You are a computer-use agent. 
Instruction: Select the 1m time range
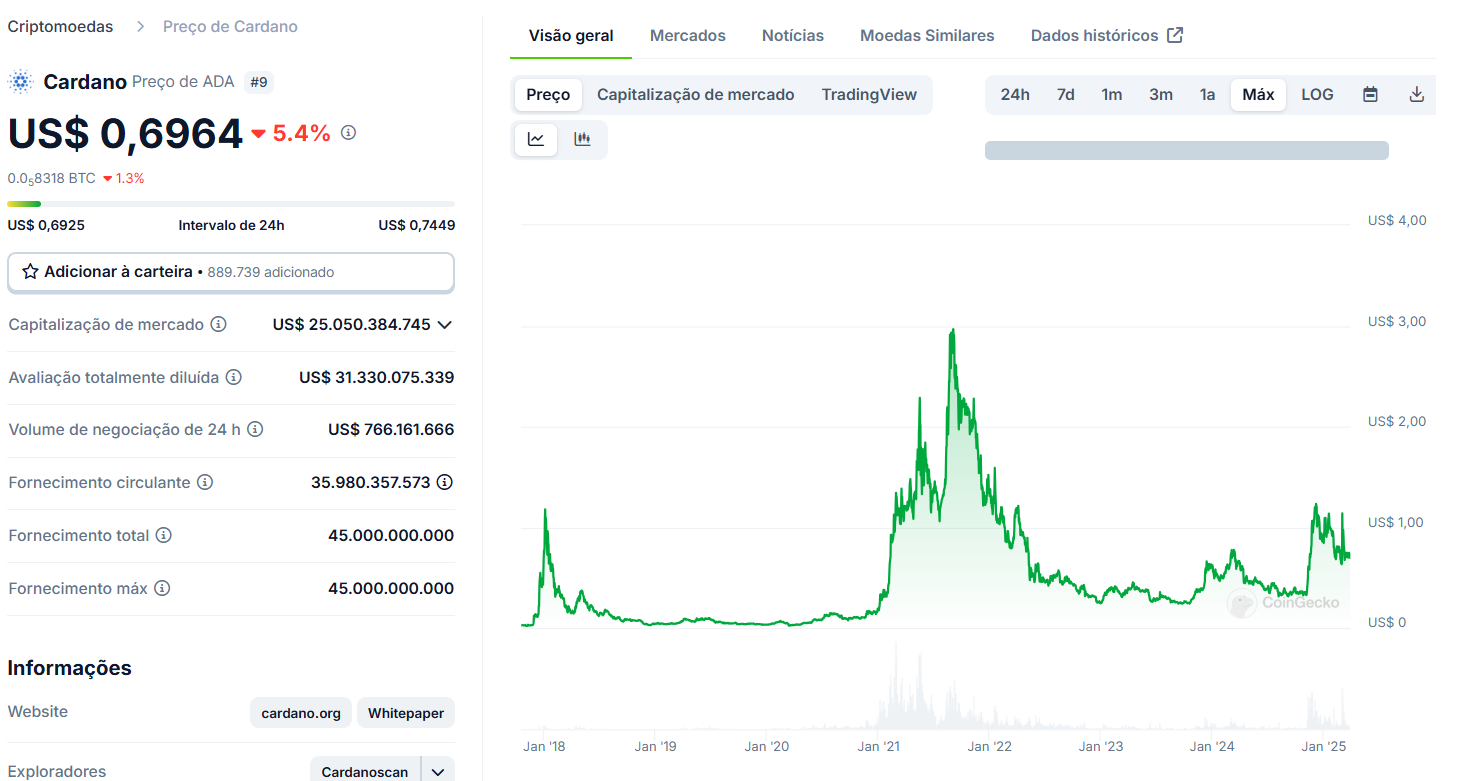[x=1112, y=94]
